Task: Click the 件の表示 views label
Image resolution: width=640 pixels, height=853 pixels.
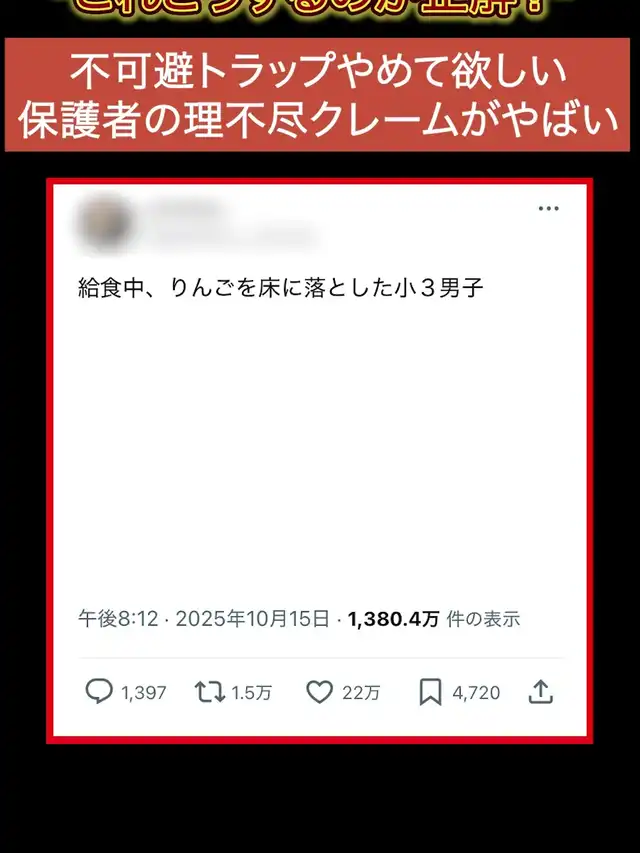Action: point(483,619)
